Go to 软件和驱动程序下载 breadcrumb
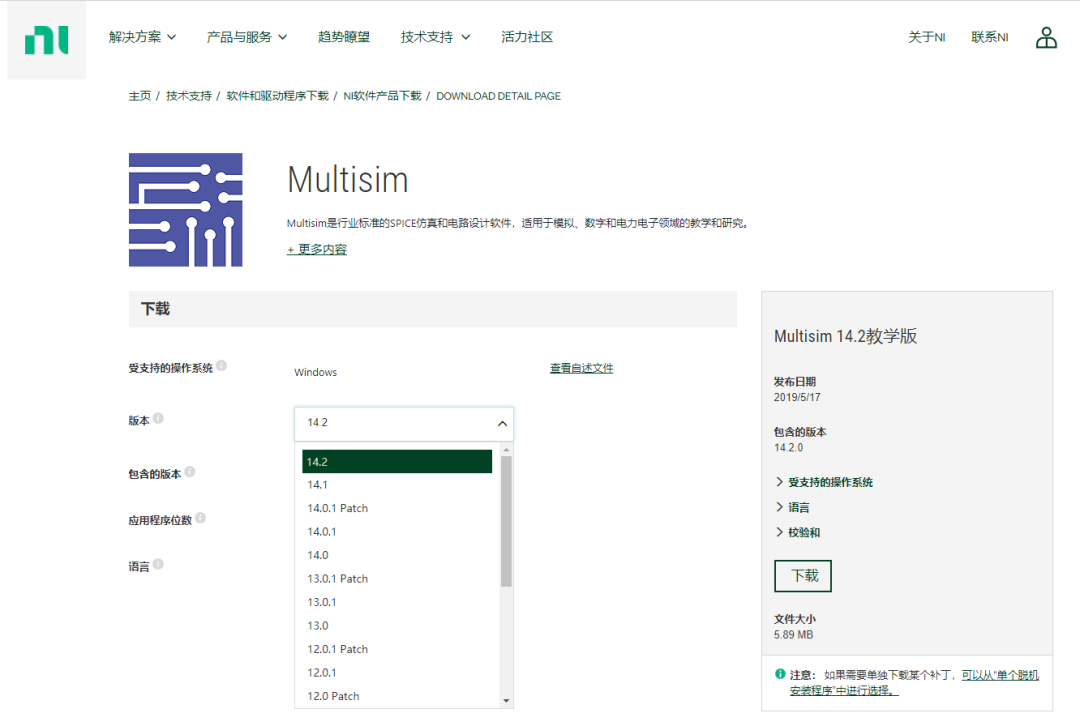1080x726 pixels. tap(278, 96)
